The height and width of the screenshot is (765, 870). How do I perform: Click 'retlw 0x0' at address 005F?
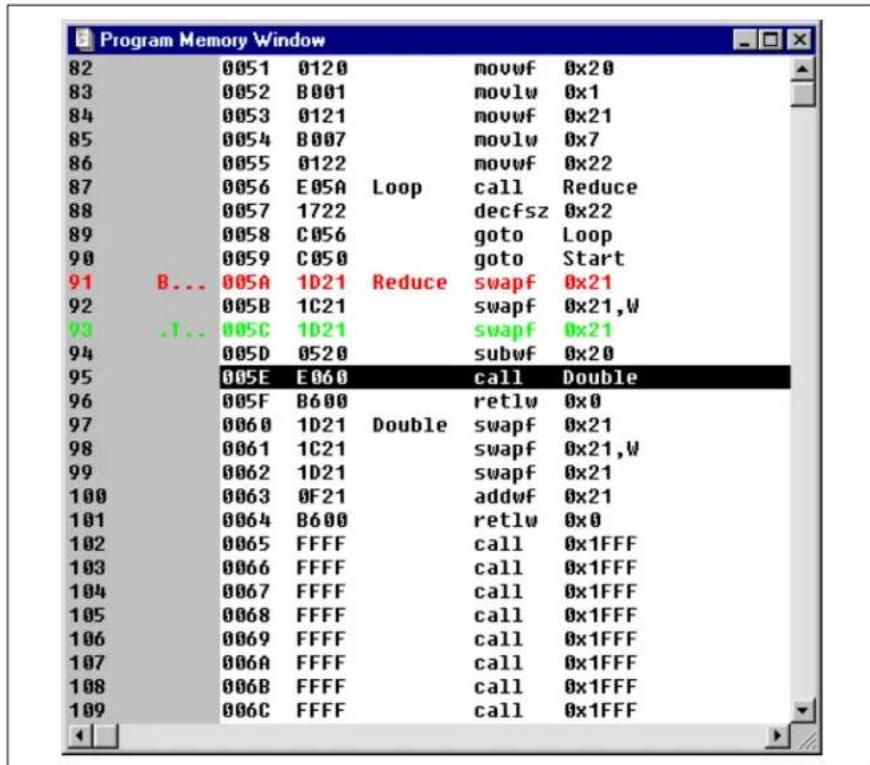[x=537, y=401]
